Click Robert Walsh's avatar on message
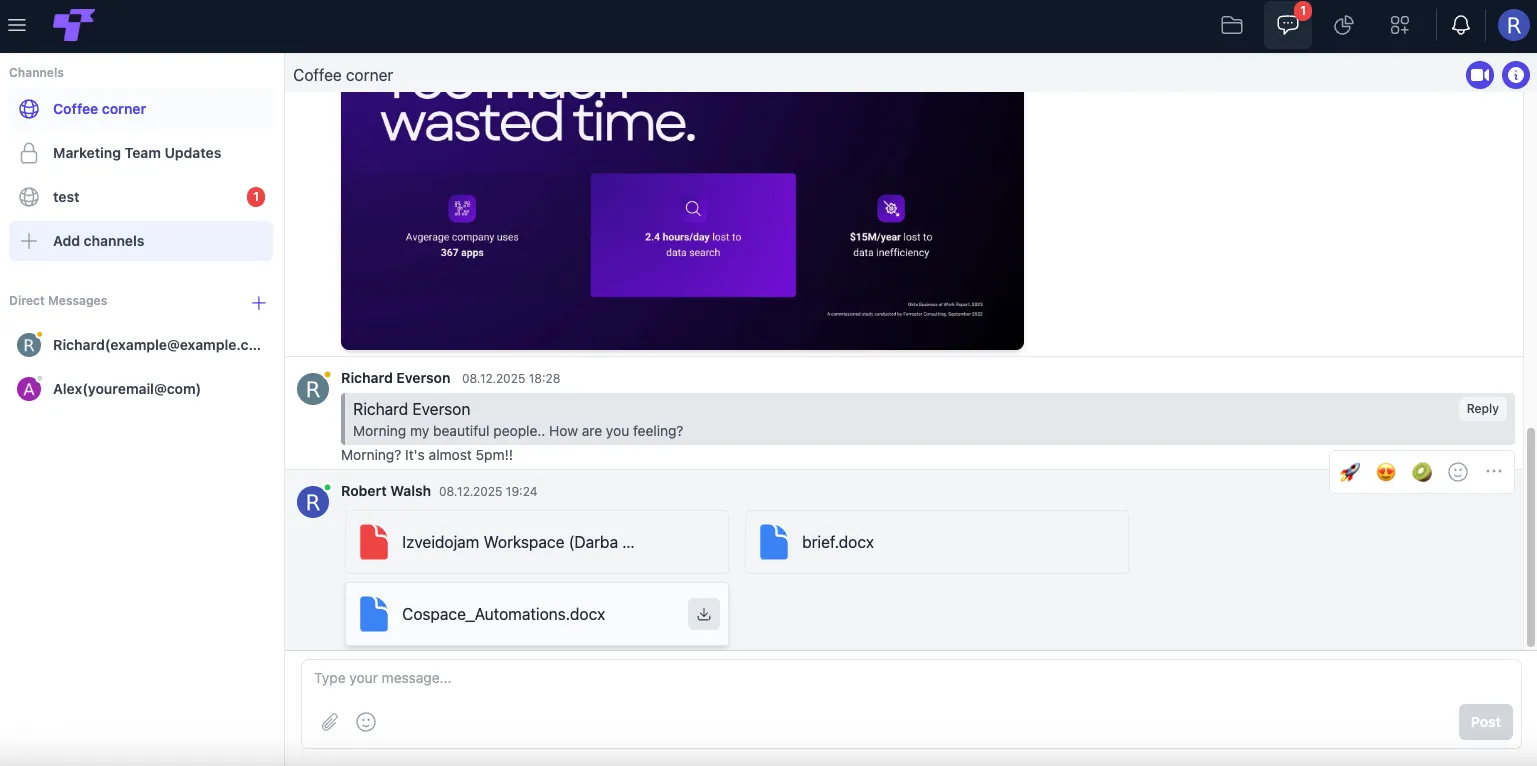The height and width of the screenshot is (766, 1537). click(x=313, y=502)
